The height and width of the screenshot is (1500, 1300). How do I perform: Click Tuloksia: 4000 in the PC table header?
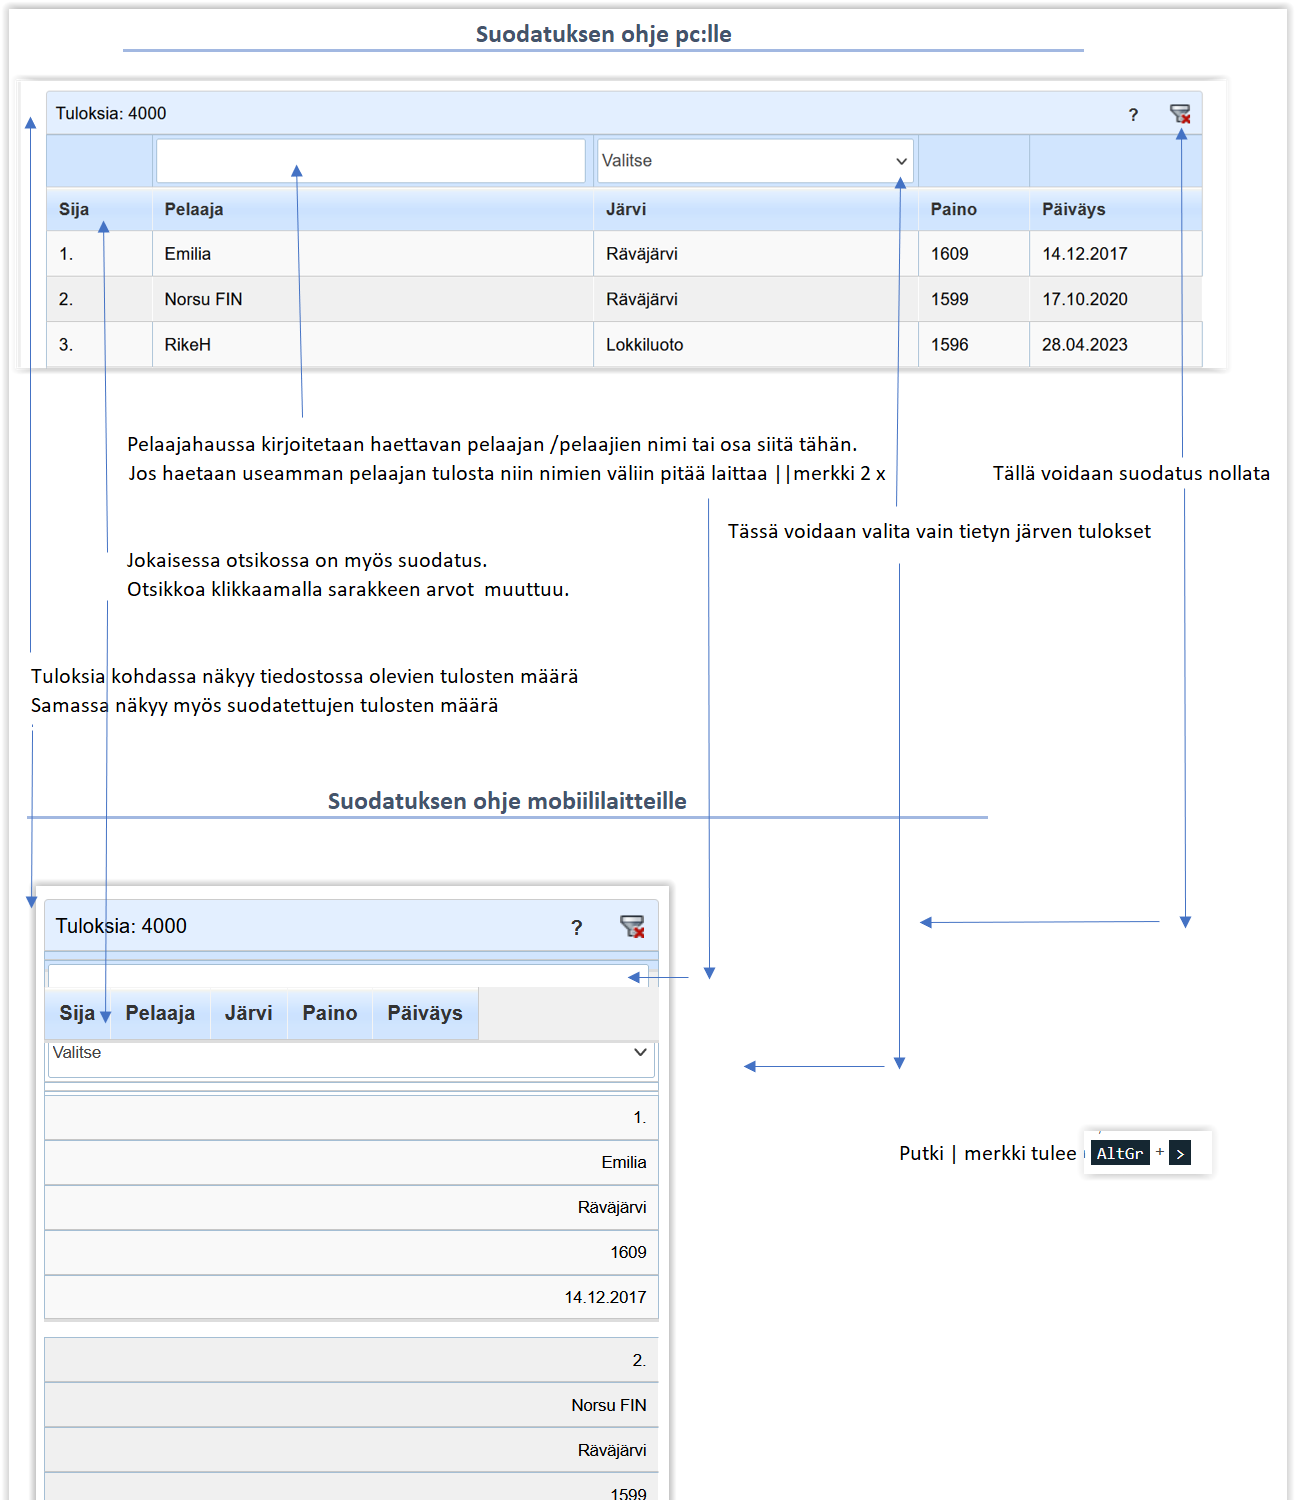click(111, 114)
